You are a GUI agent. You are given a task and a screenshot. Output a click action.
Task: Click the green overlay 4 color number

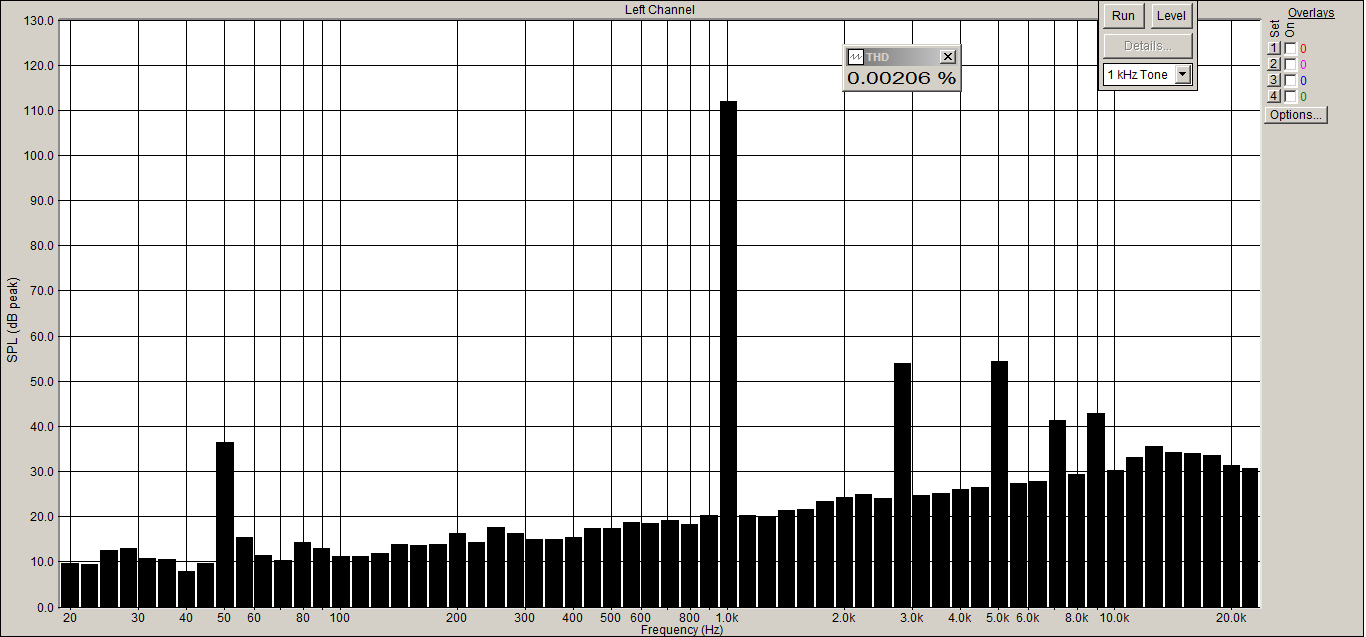tap(1303, 96)
